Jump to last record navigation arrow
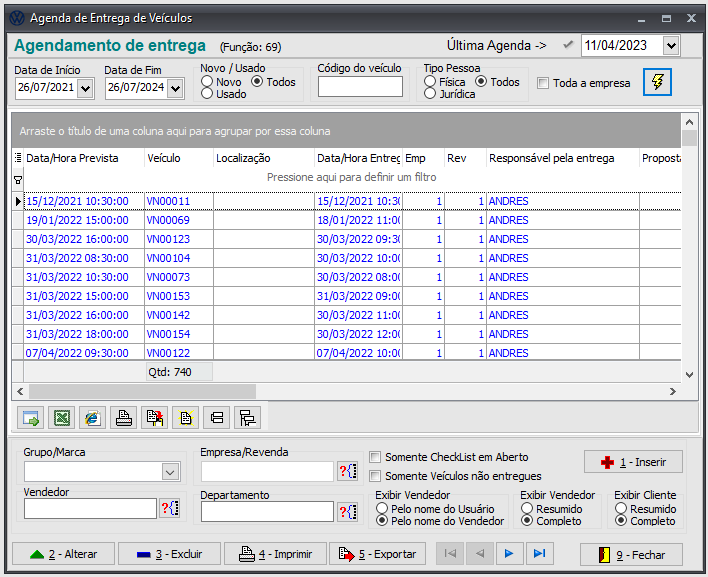Screen dimensions: 708x577 [539, 554]
